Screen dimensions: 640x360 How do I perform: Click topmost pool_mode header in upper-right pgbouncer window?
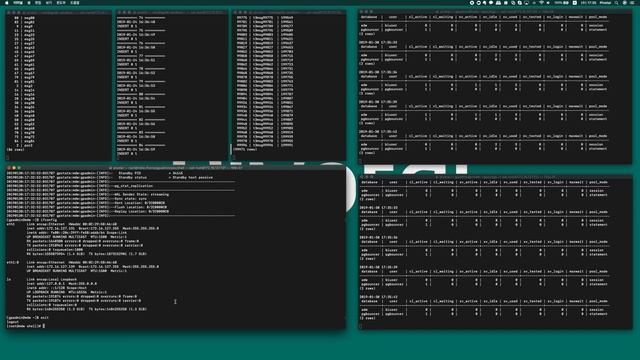point(598,17)
